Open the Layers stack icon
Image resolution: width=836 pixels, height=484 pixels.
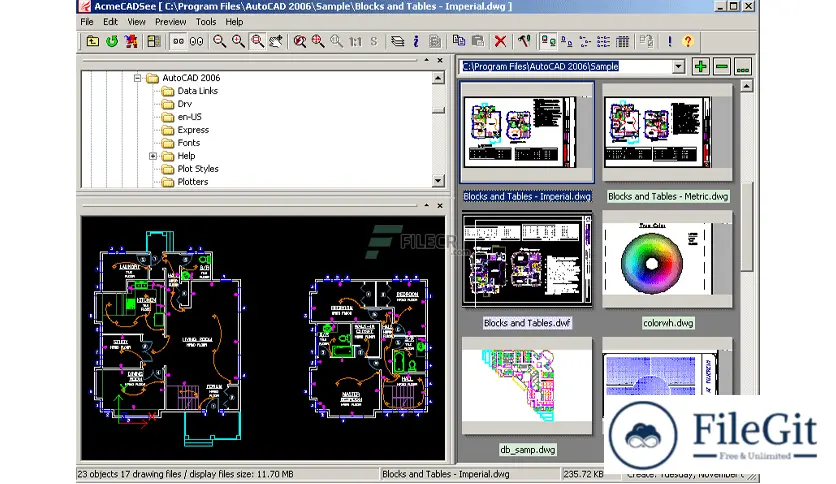coord(397,41)
